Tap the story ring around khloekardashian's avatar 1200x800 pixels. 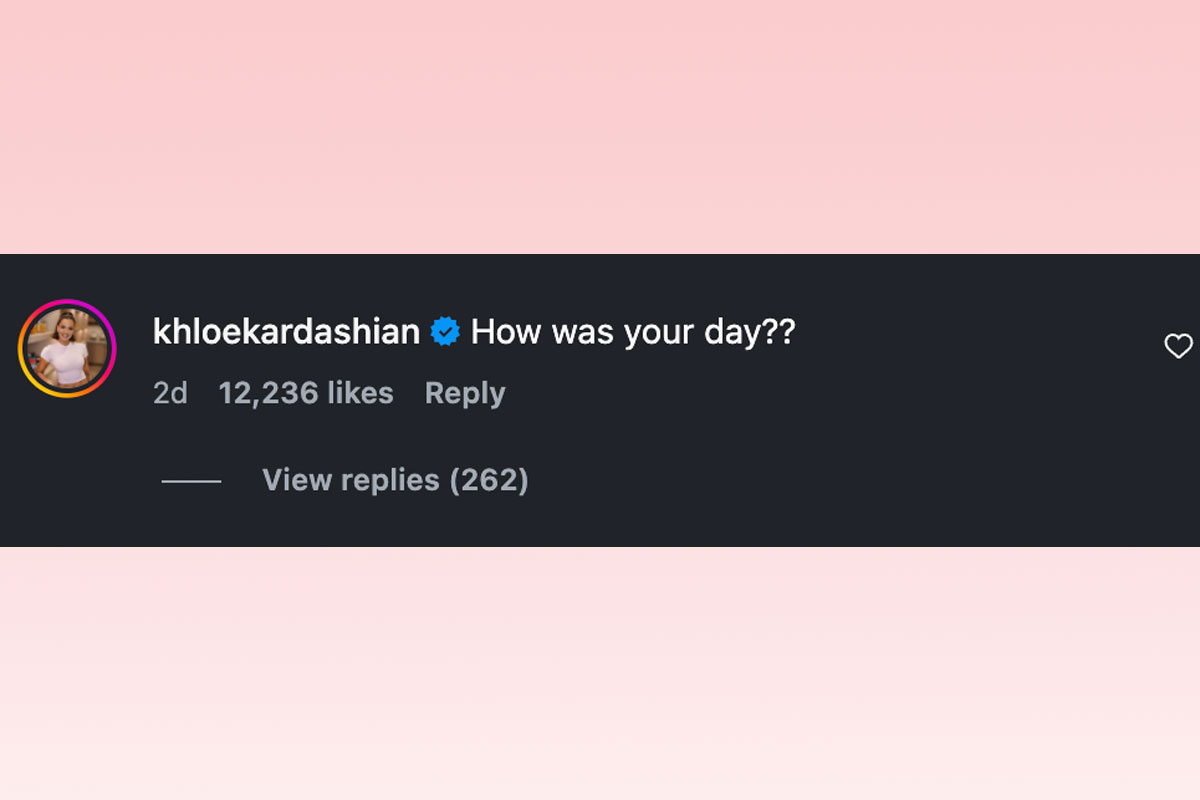[x=66, y=300]
